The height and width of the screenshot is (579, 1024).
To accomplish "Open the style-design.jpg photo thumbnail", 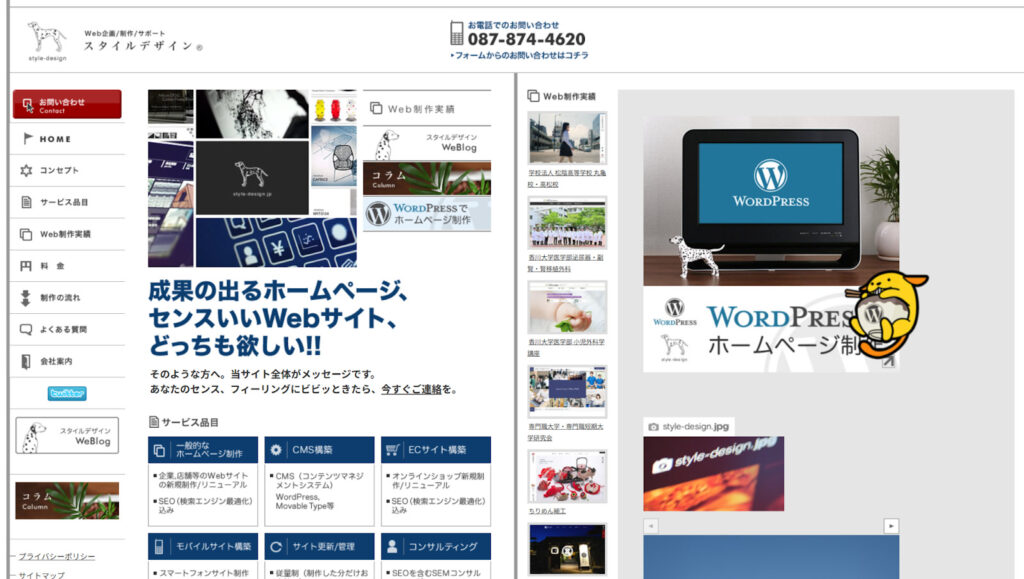I will (713, 473).
